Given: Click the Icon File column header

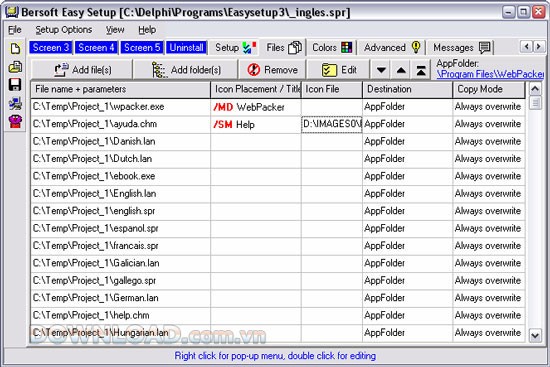Looking at the screenshot, I should (332, 89).
